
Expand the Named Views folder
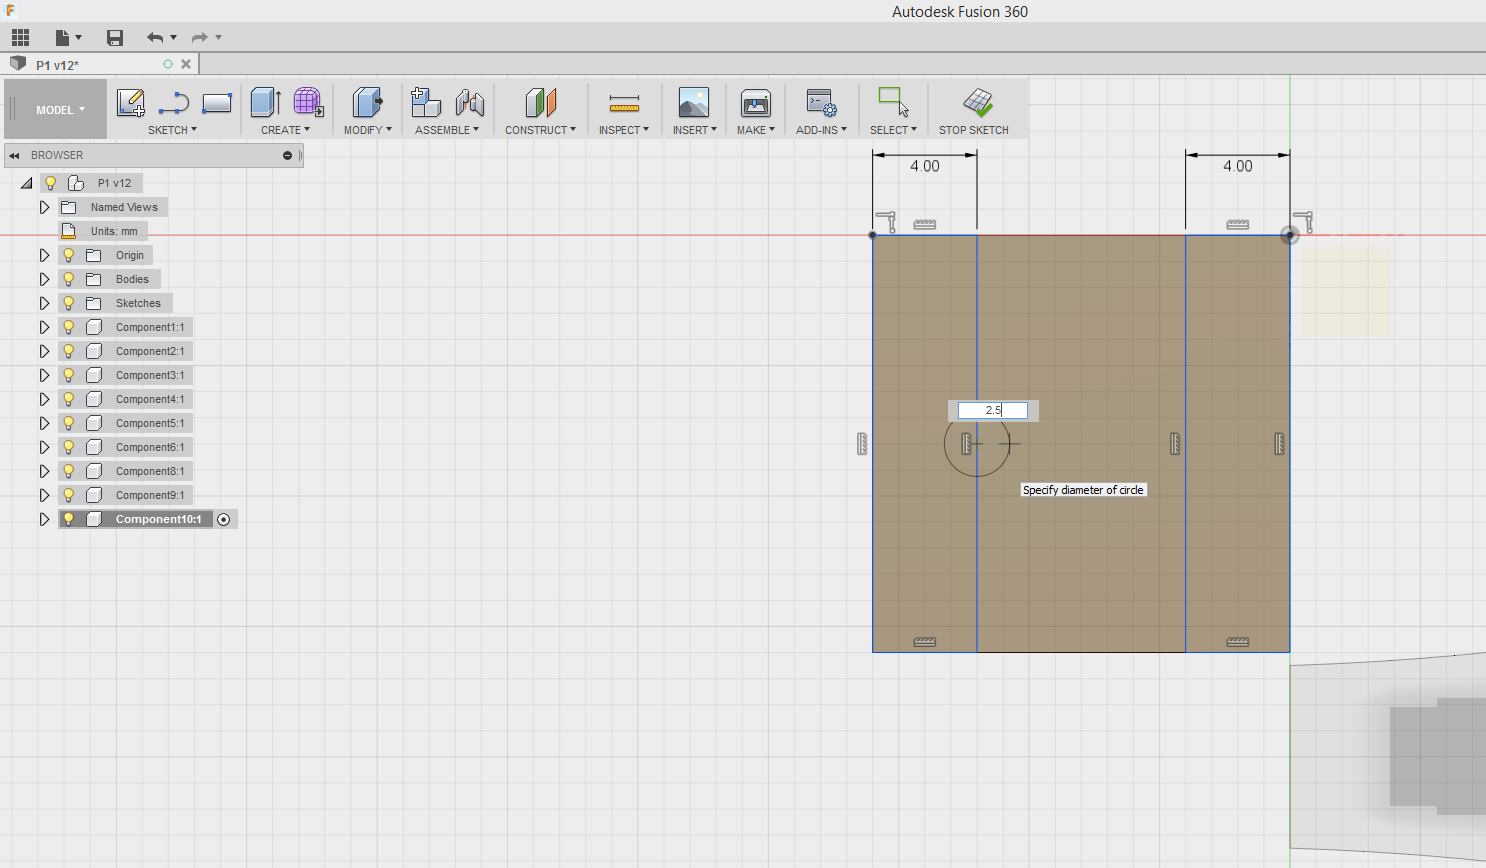coord(44,207)
